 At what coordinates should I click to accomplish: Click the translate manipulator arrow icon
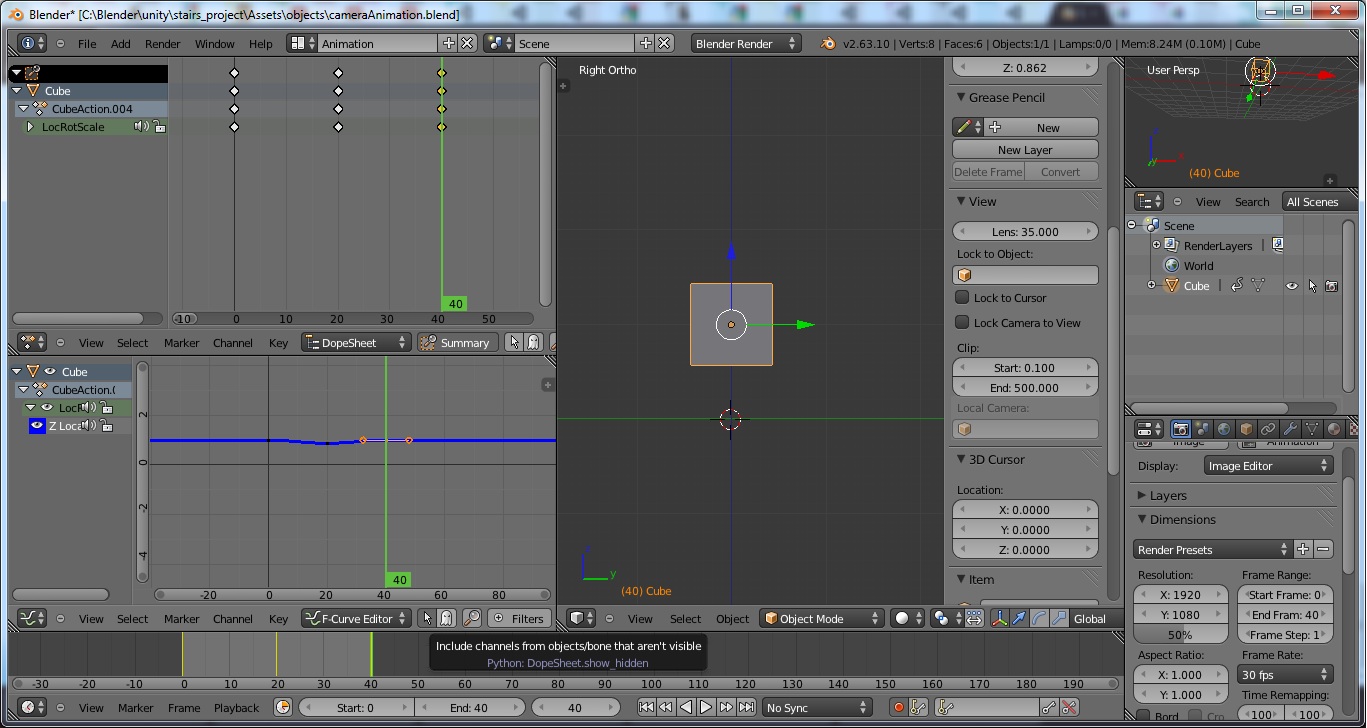pyautogui.click(x=1018, y=618)
